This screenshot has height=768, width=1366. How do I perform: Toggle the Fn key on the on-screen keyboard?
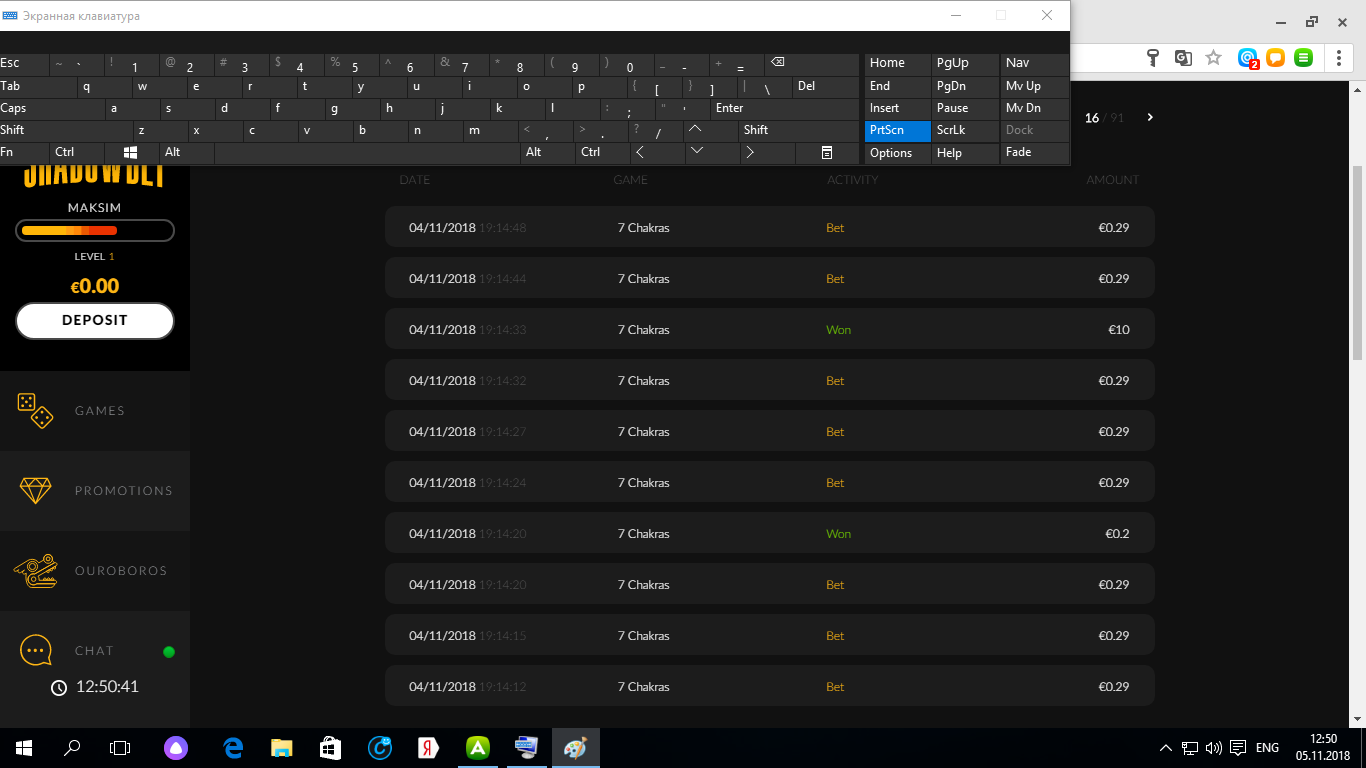(x=24, y=152)
